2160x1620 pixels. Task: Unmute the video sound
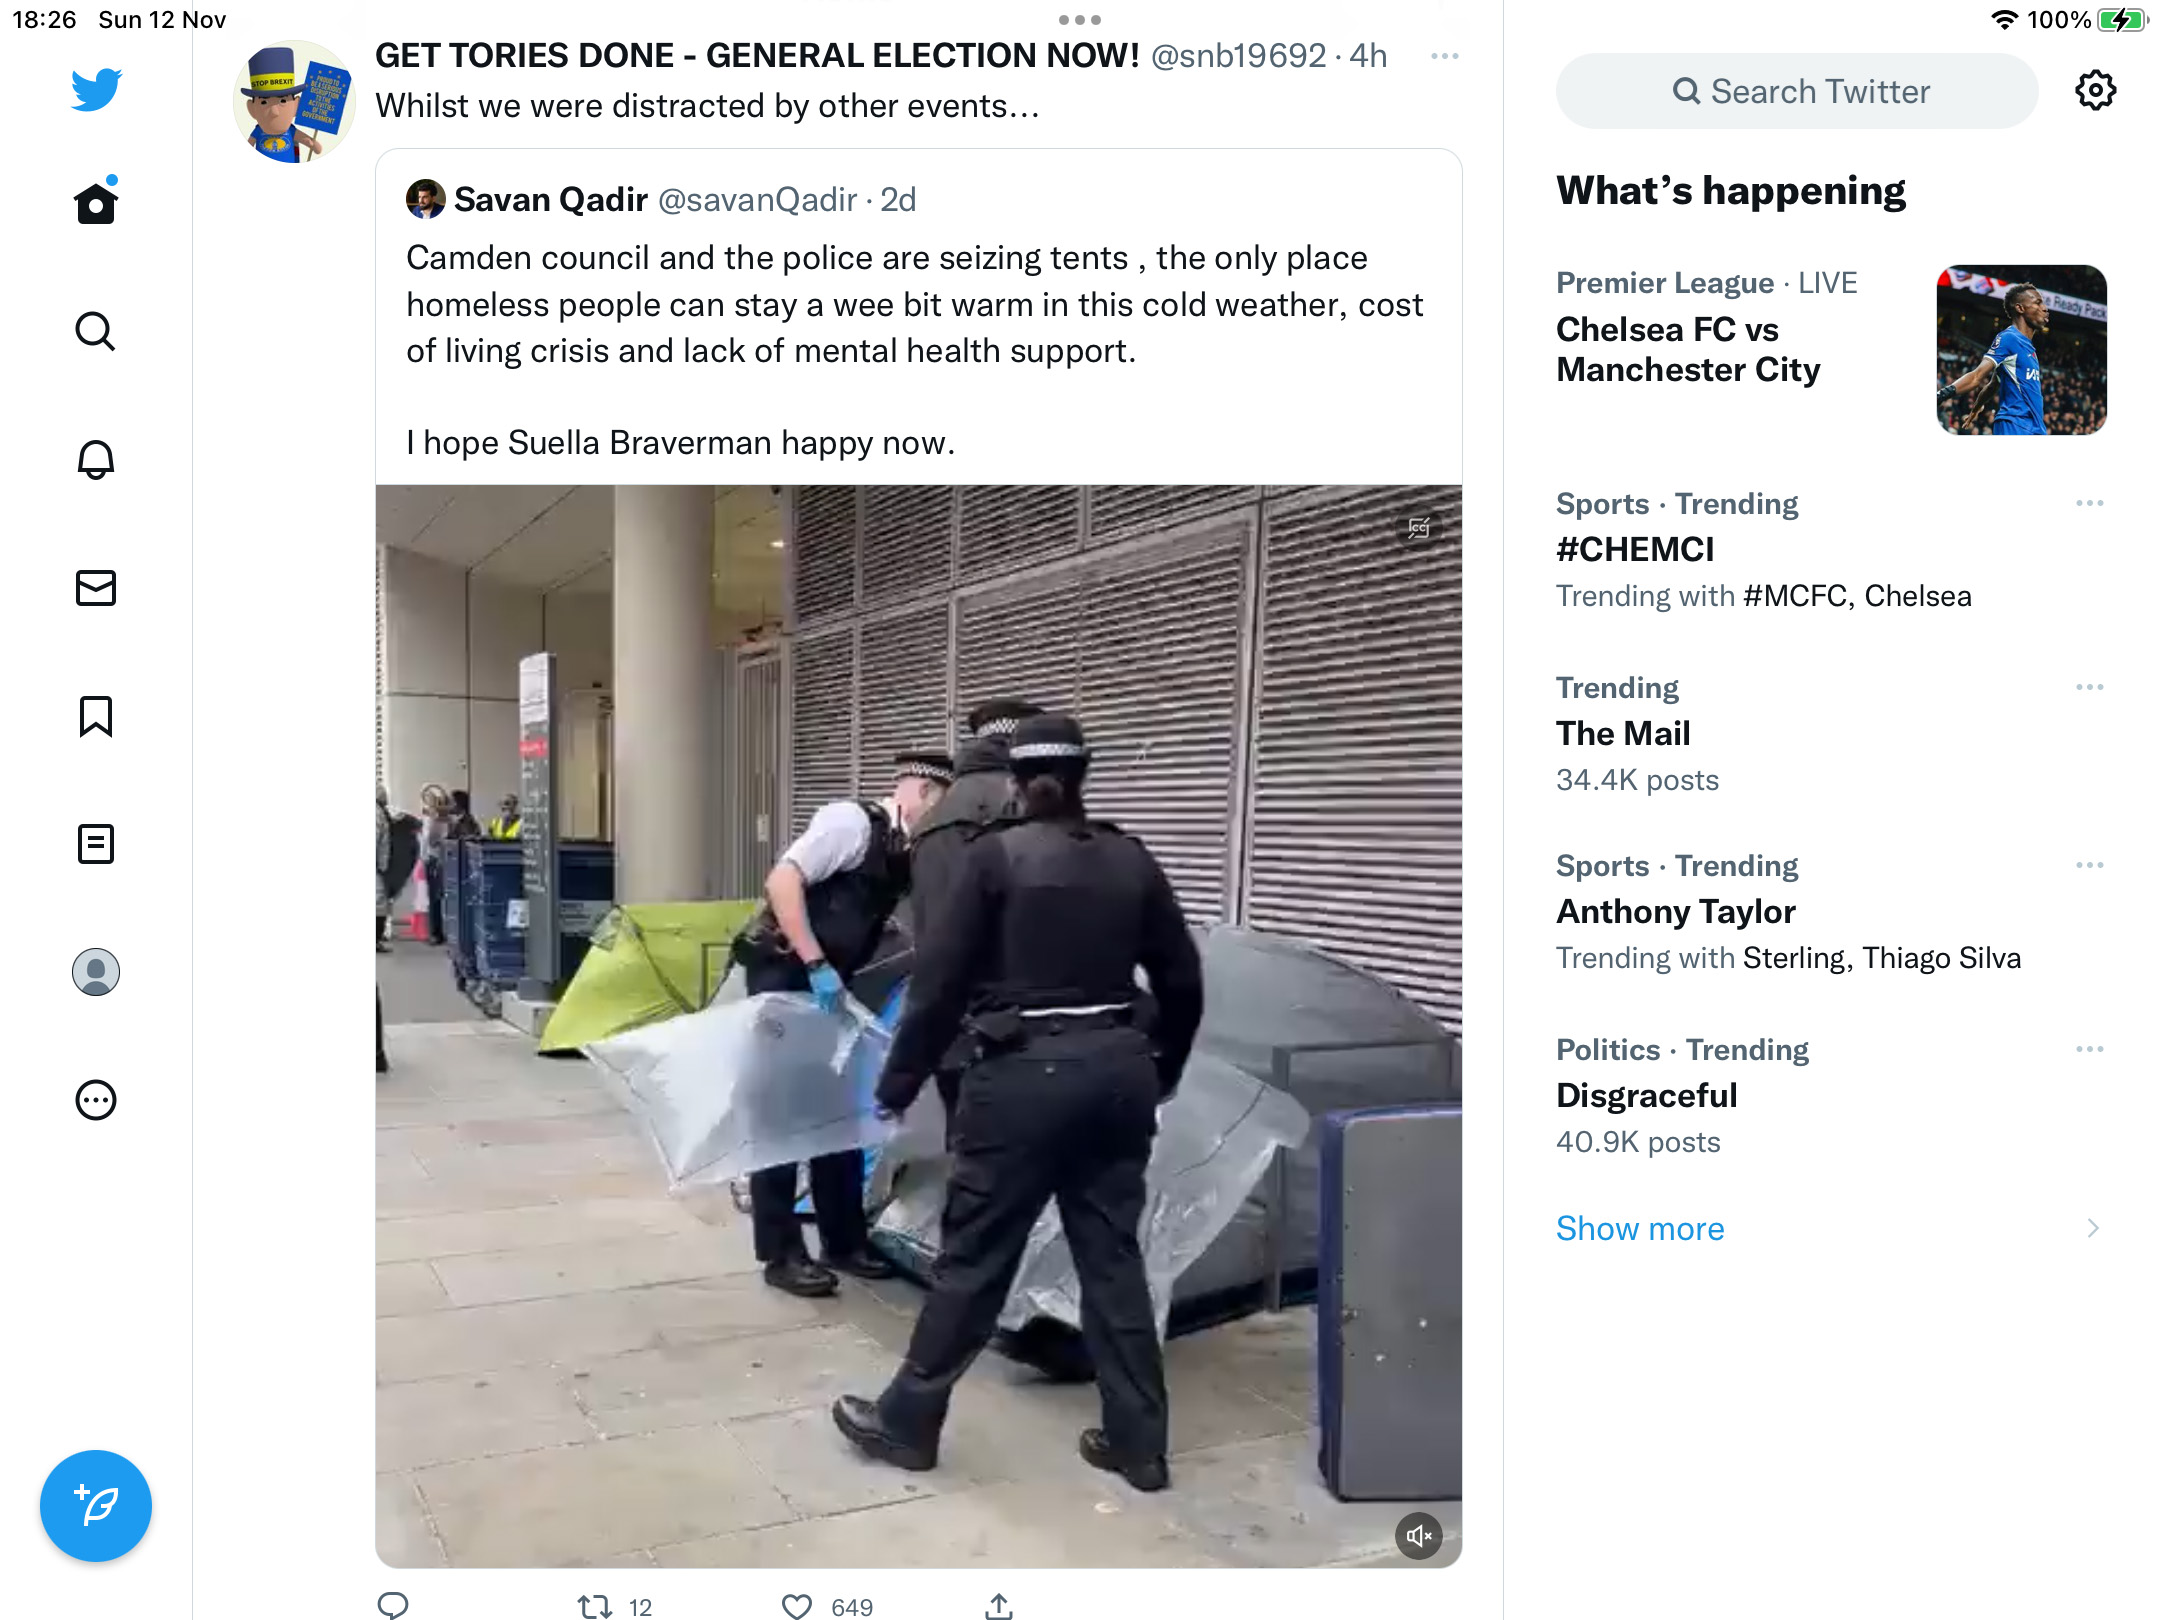point(1419,1536)
